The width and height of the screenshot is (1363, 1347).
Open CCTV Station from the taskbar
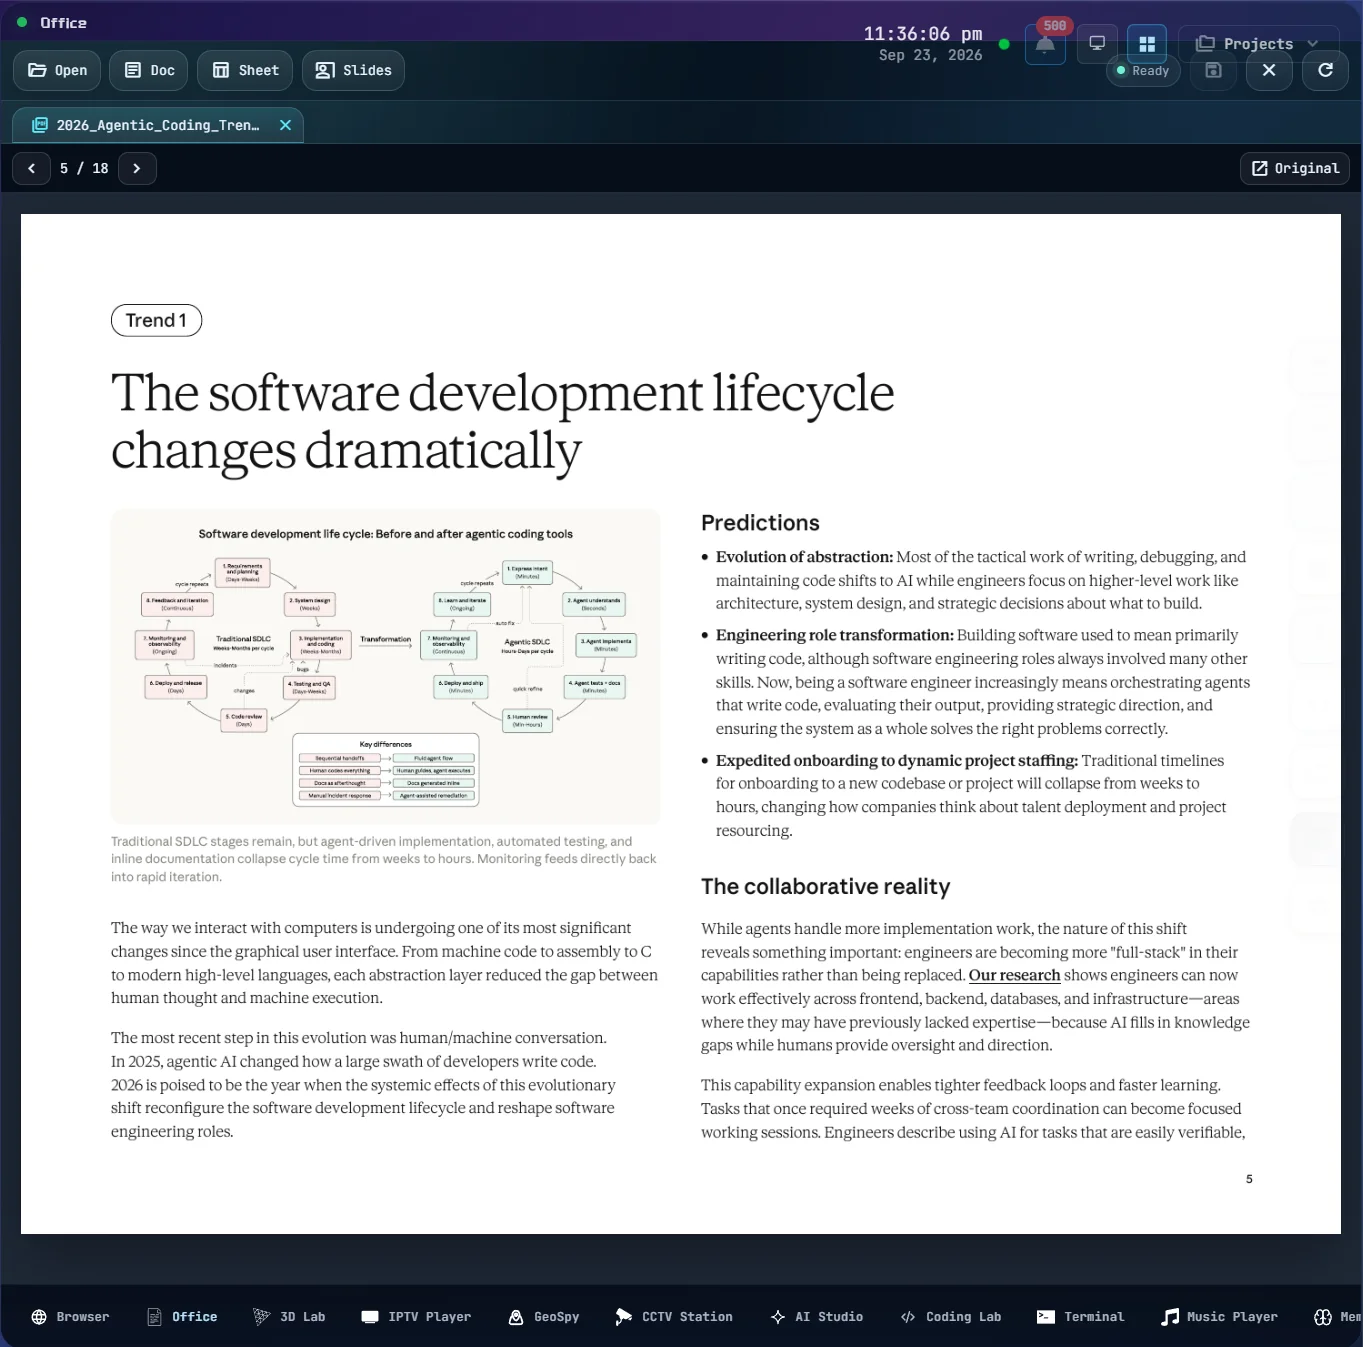point(674,1317)
